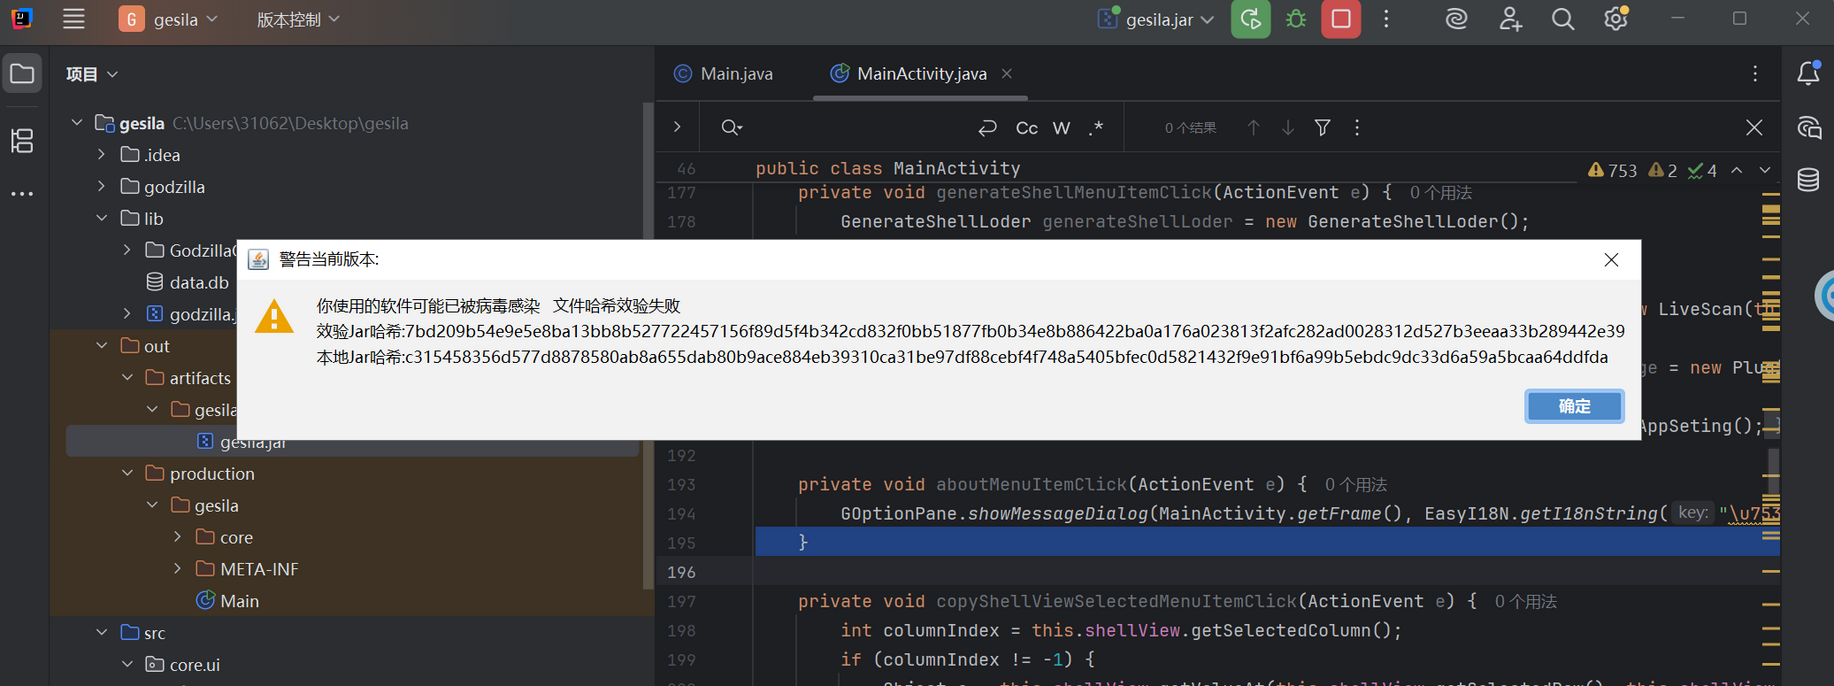Jump to next highlighted problem arrow
The image size is (1834, 686).
(1765, 171)
